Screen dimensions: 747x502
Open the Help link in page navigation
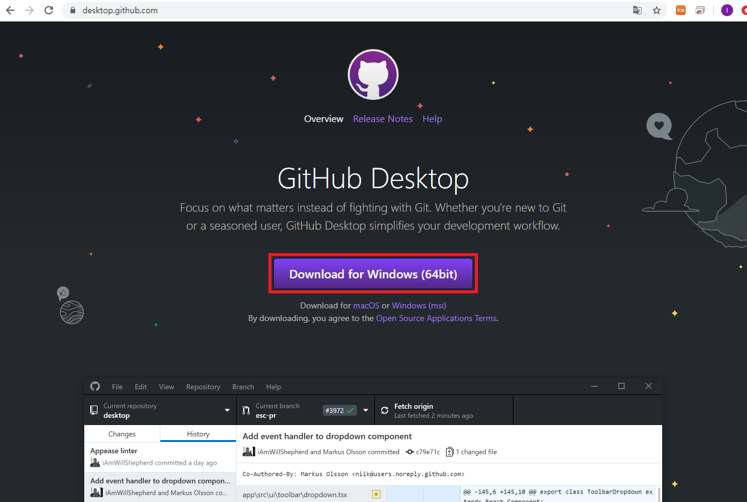pos(432,119)
